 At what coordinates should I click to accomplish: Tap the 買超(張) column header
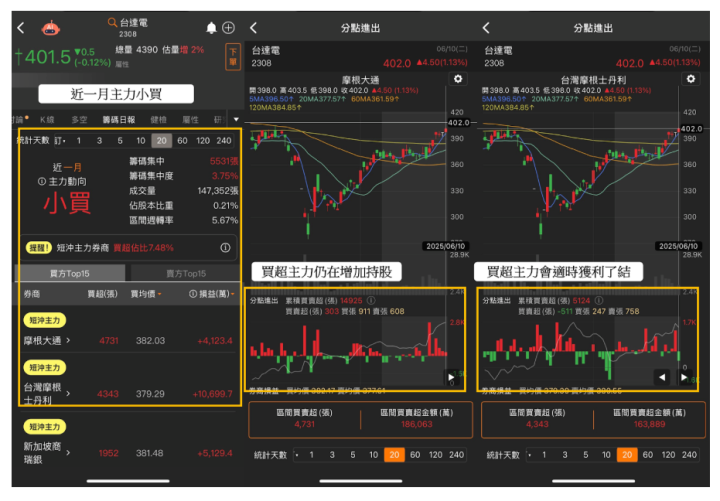(102, 294)
